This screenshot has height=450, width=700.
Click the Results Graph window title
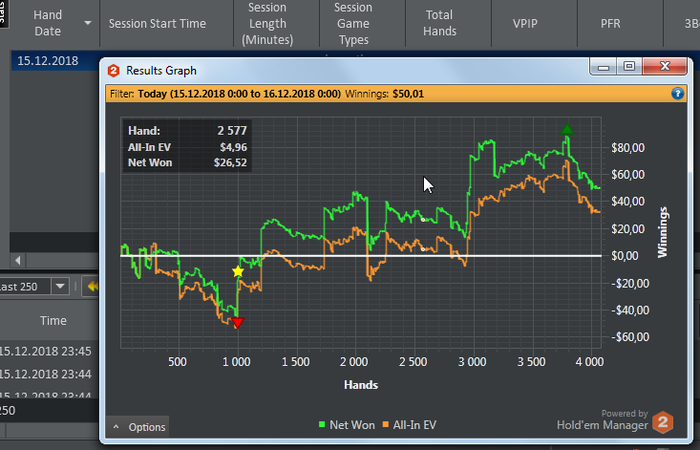tap(161, 71)
